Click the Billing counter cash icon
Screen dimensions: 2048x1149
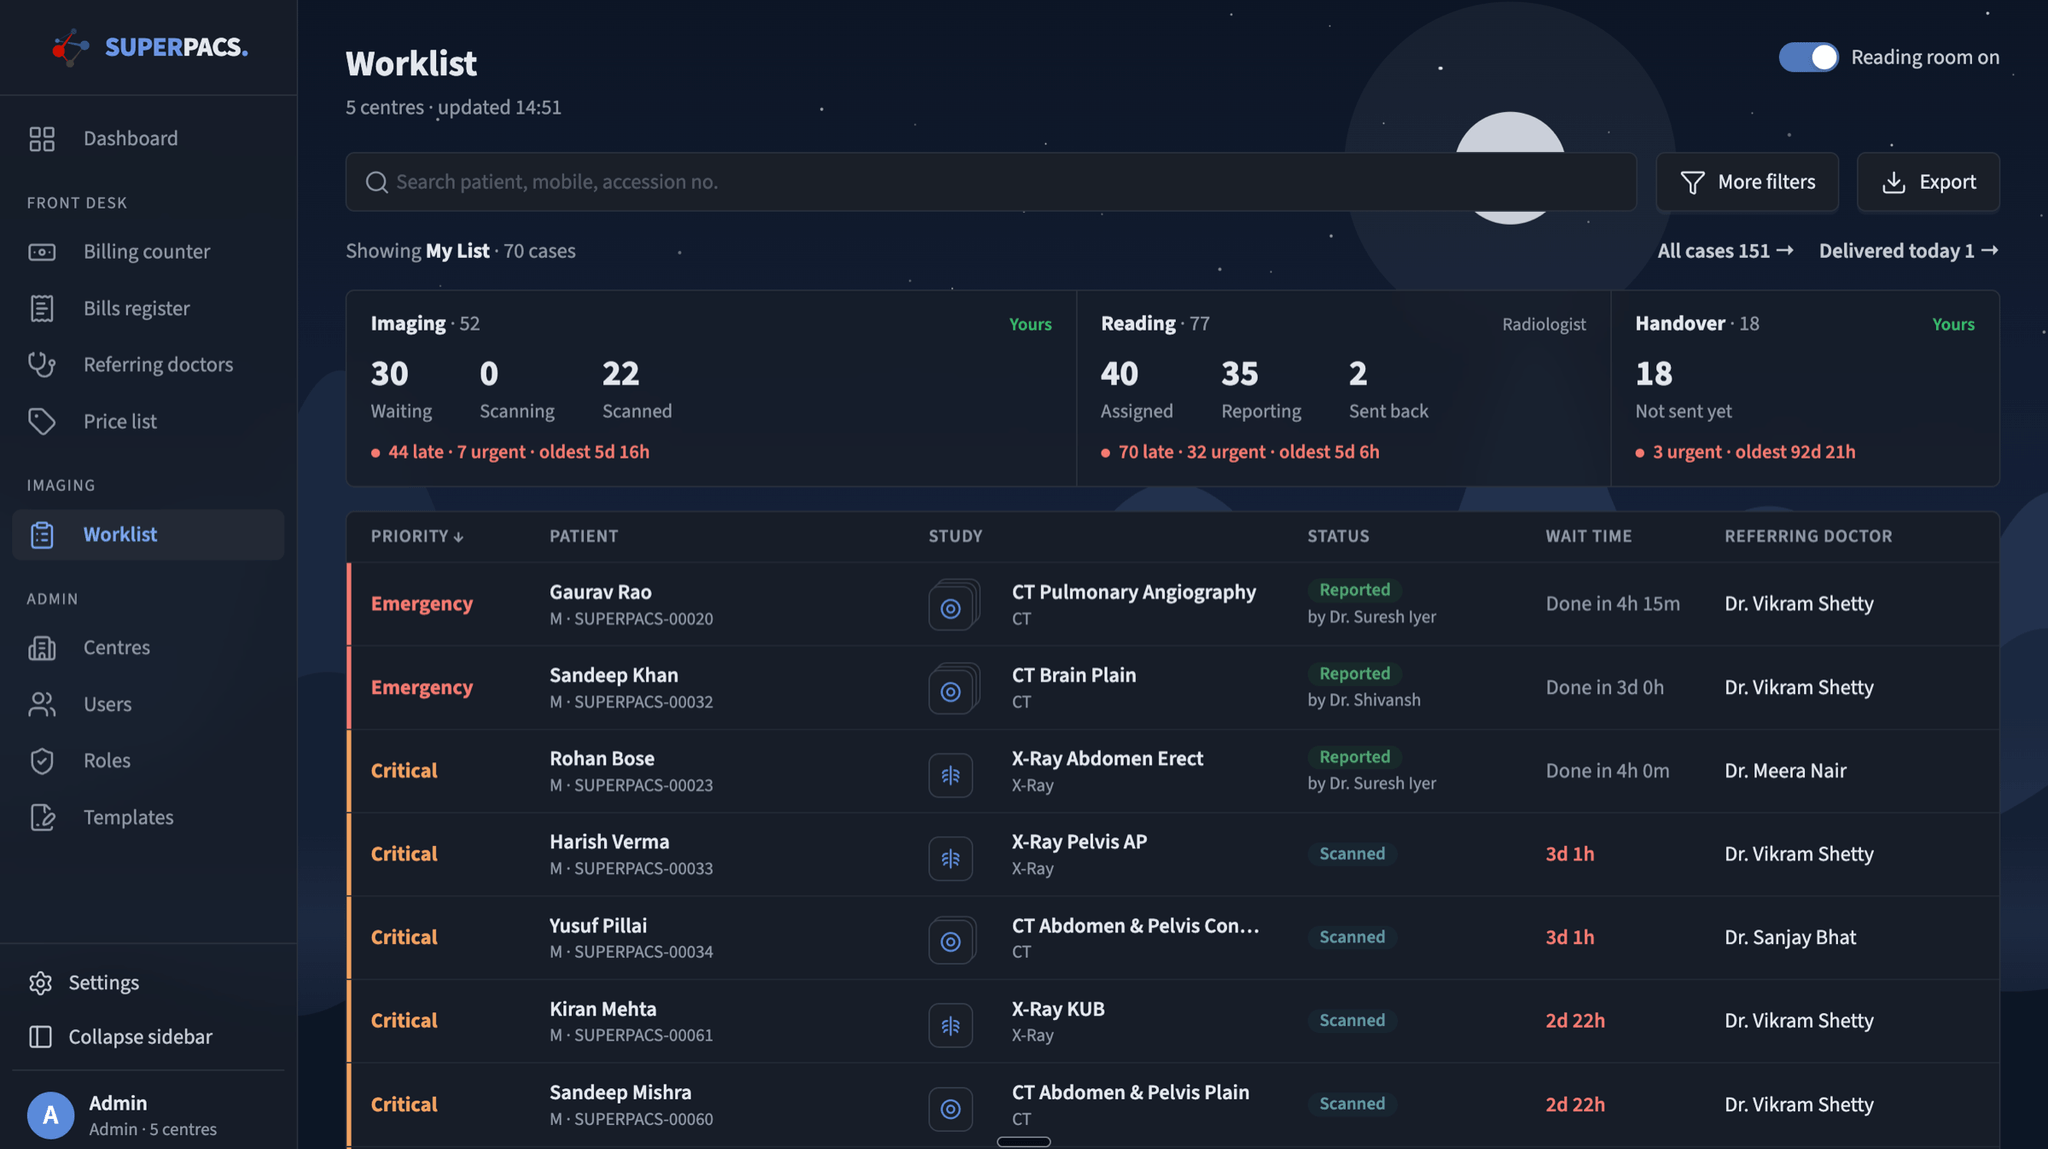click(42, 252)
